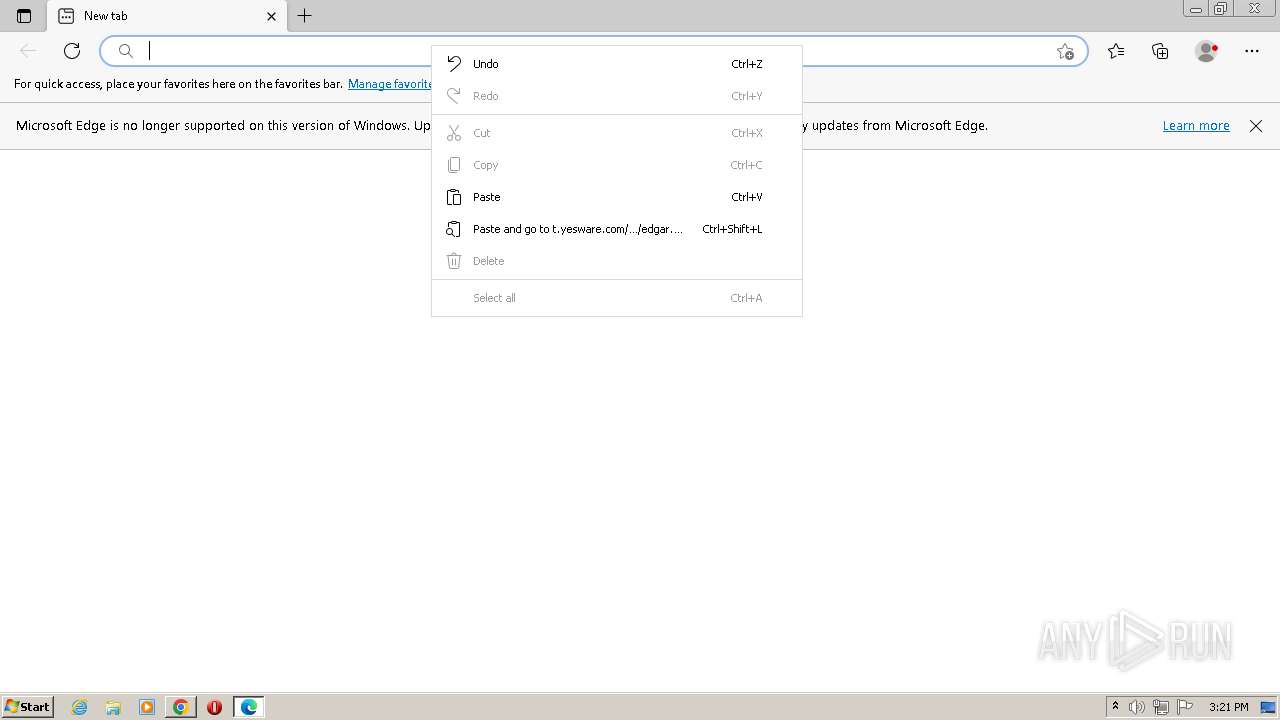Screen dimensions: 1280x720
Task: Open the tab actions menu icon
Action: click(x=24, y=16)
